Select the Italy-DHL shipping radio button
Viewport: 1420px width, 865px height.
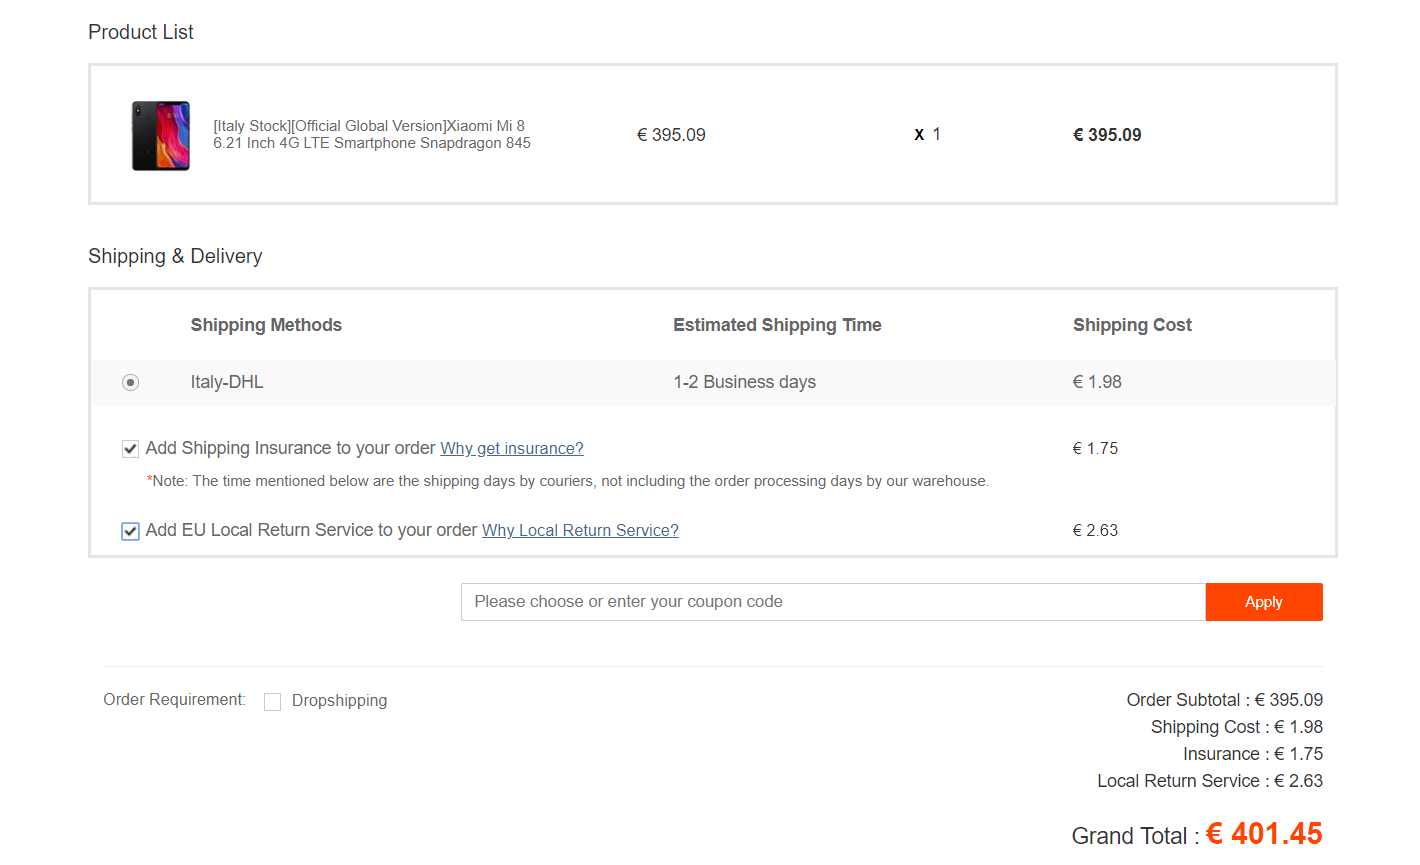pos(130,382)
